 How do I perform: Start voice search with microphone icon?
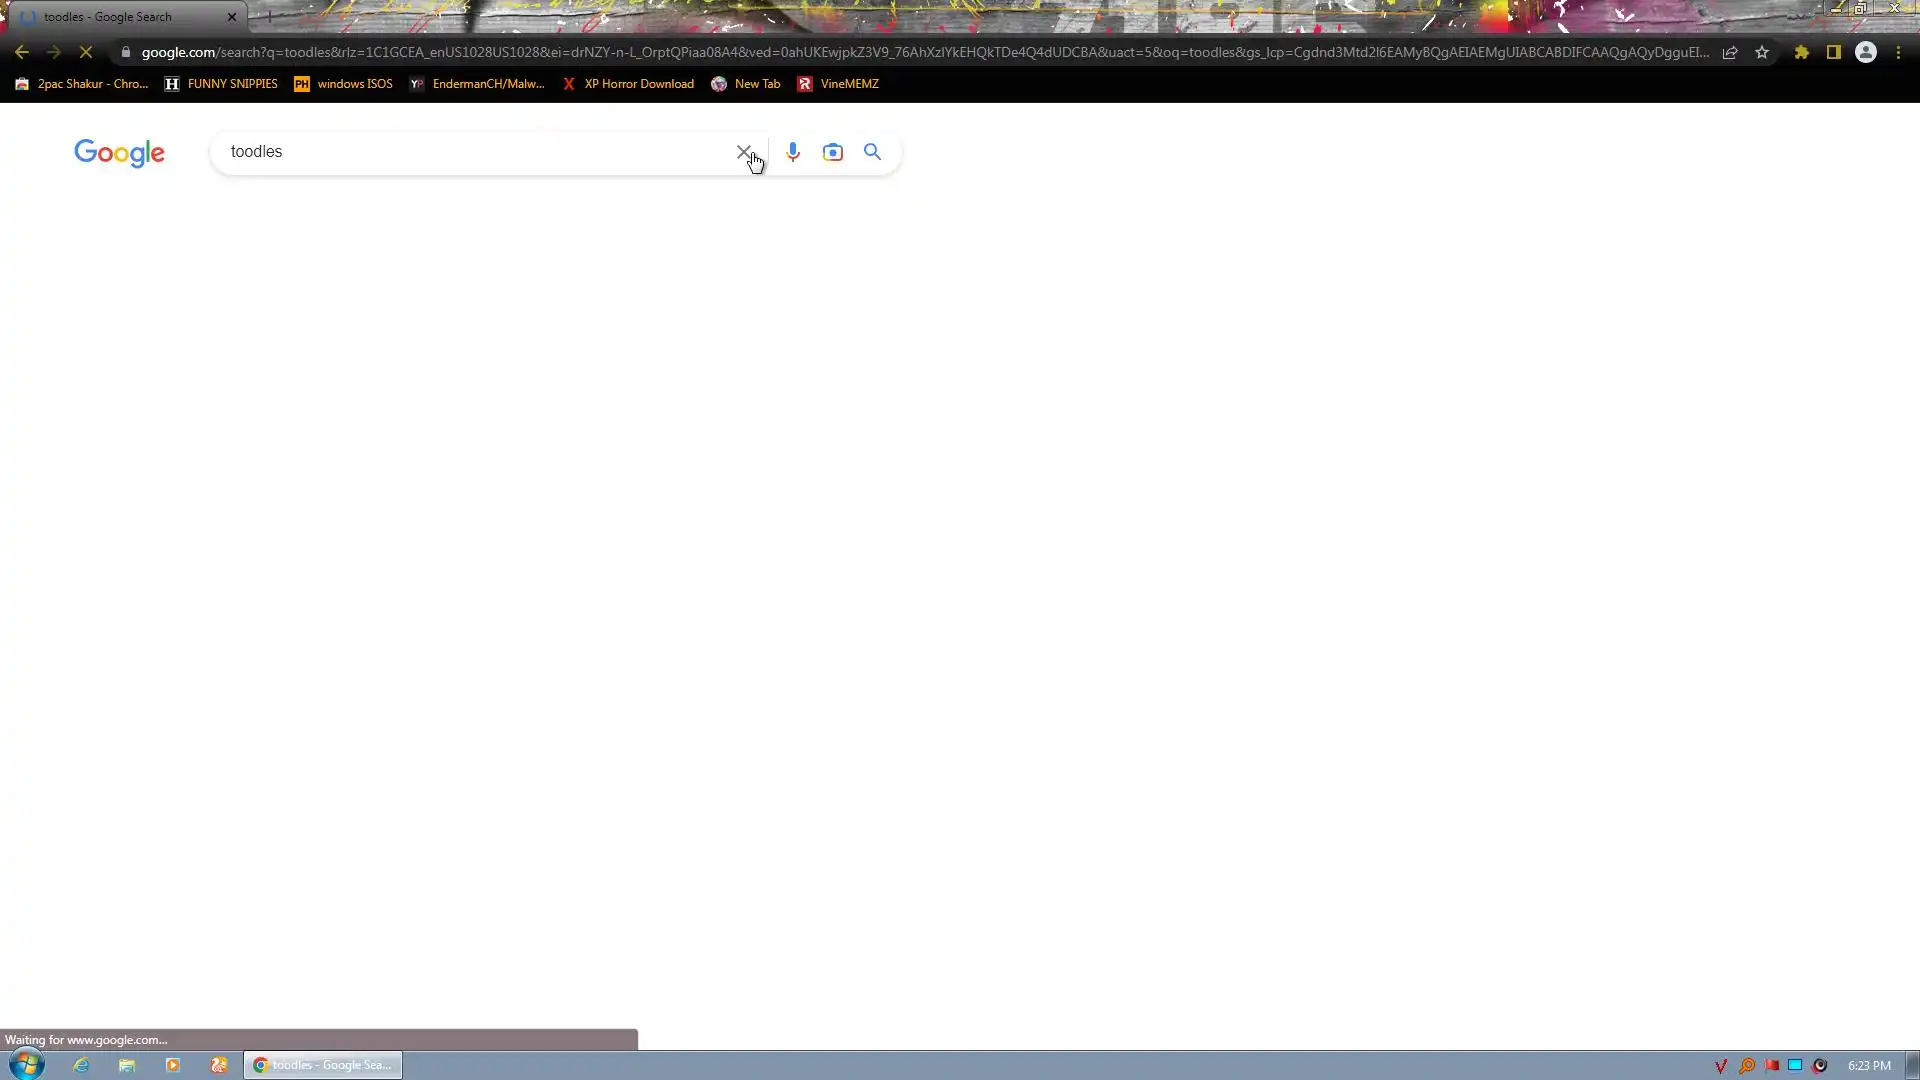tap(793, 152)
